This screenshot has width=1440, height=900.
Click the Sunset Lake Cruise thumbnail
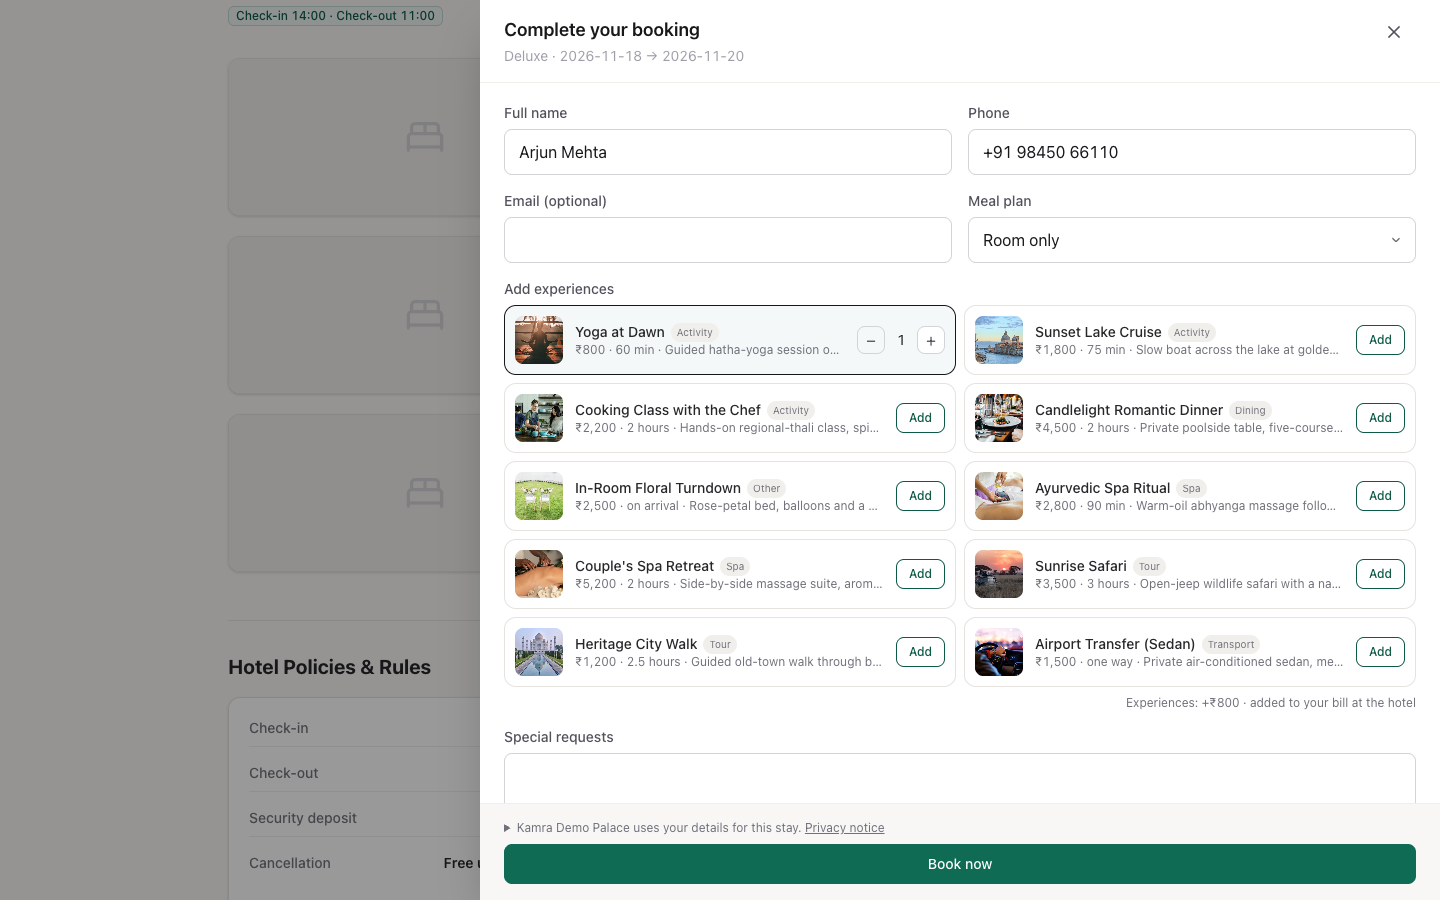999,340
